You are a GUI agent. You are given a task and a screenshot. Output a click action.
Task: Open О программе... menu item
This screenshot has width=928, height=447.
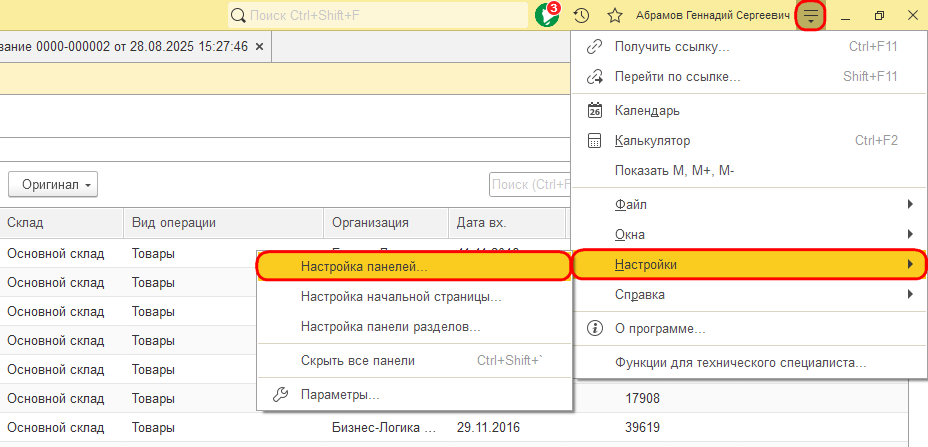coord(749,328)
